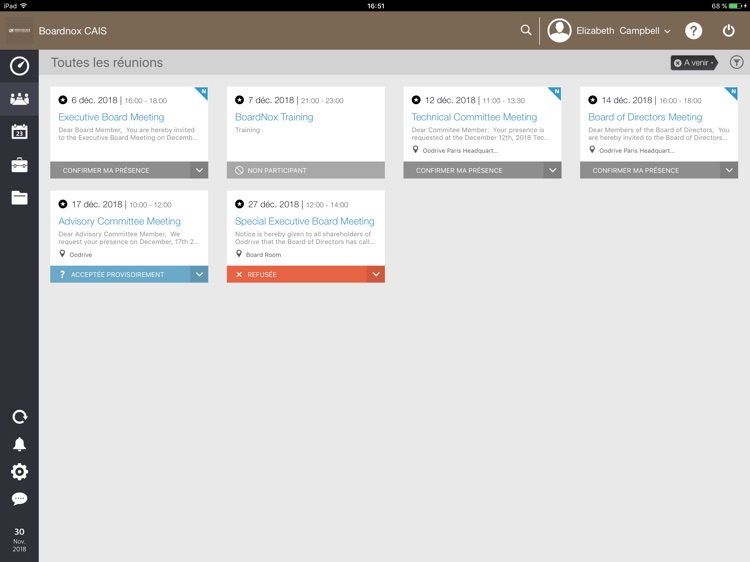Viewport: 750px width, 562px height.
Task: Expand dropdown beside 'Refusée' status
Action: (376, 275)
